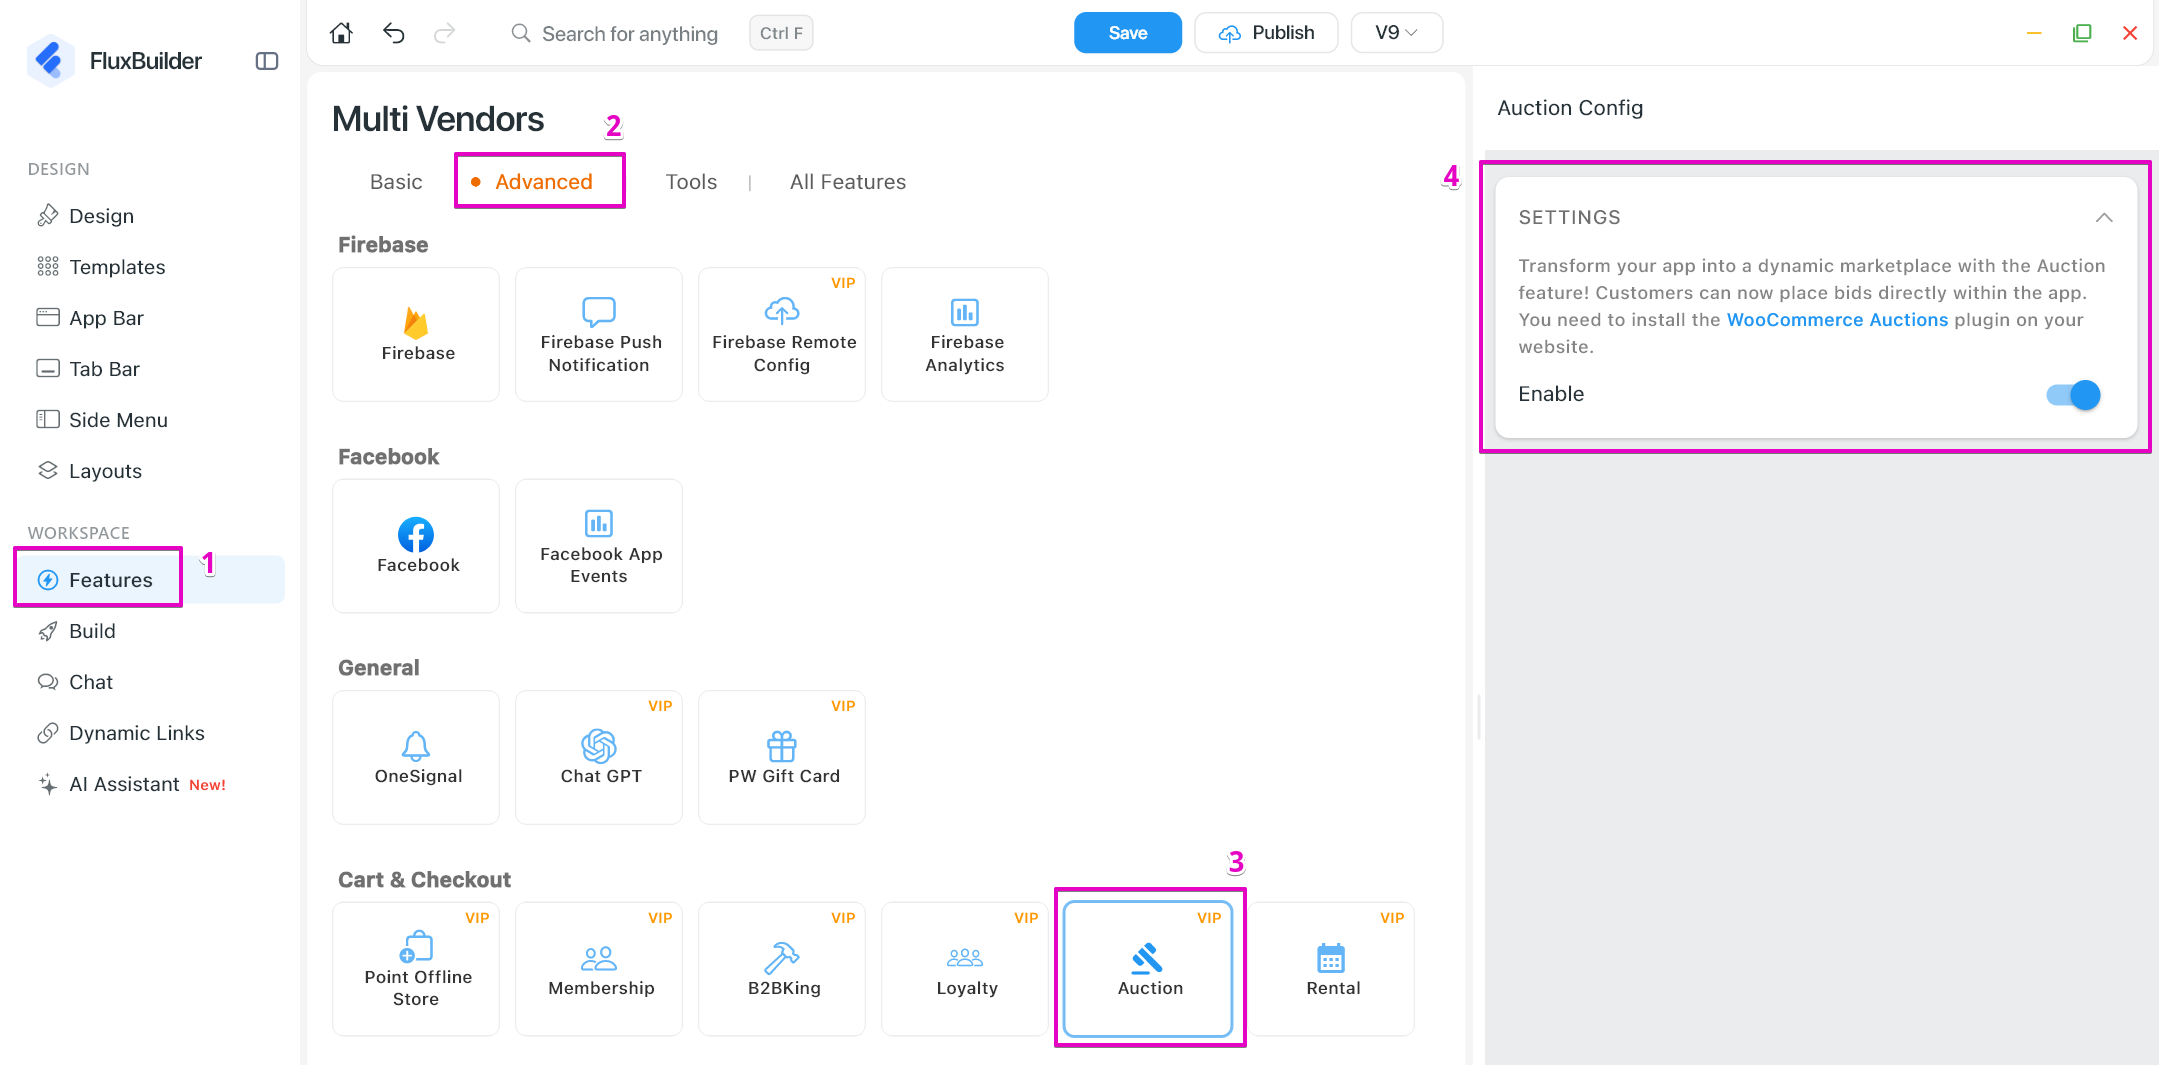Click the Publish button
2159x1065 pixels.
(x=1266, y=33)
